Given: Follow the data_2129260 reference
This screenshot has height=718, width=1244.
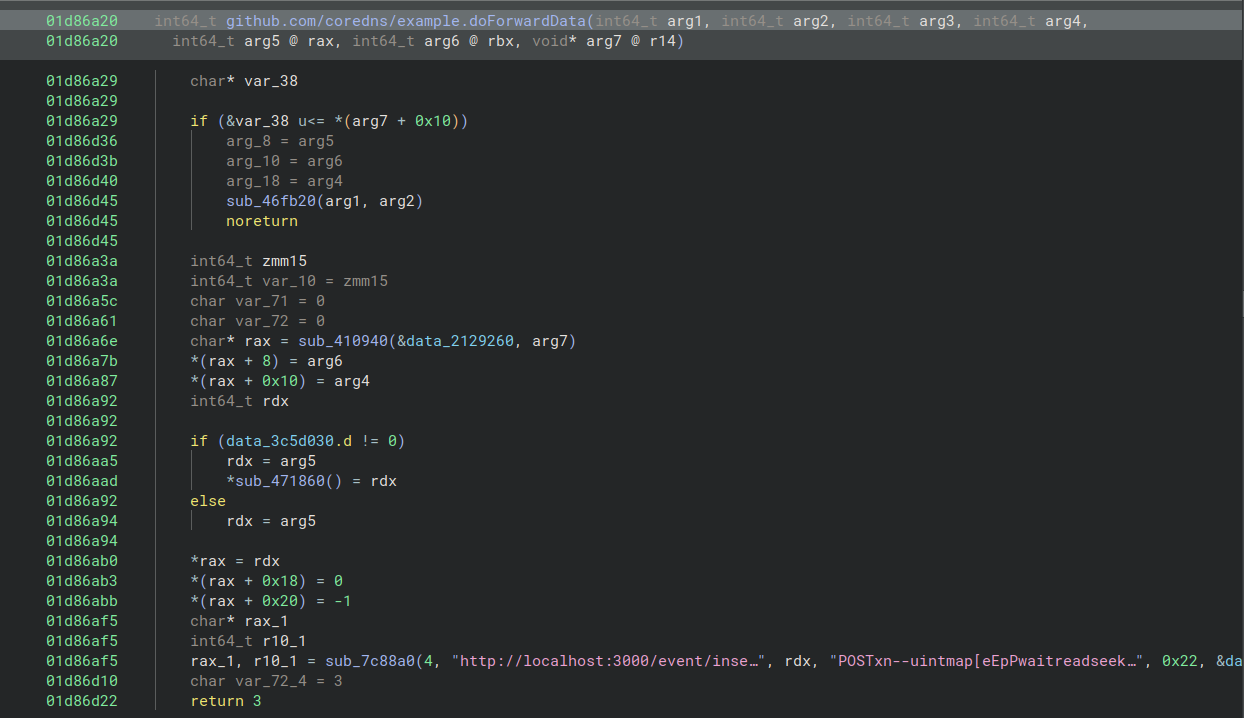Looking at the screenshot, I should coord(463,341).
